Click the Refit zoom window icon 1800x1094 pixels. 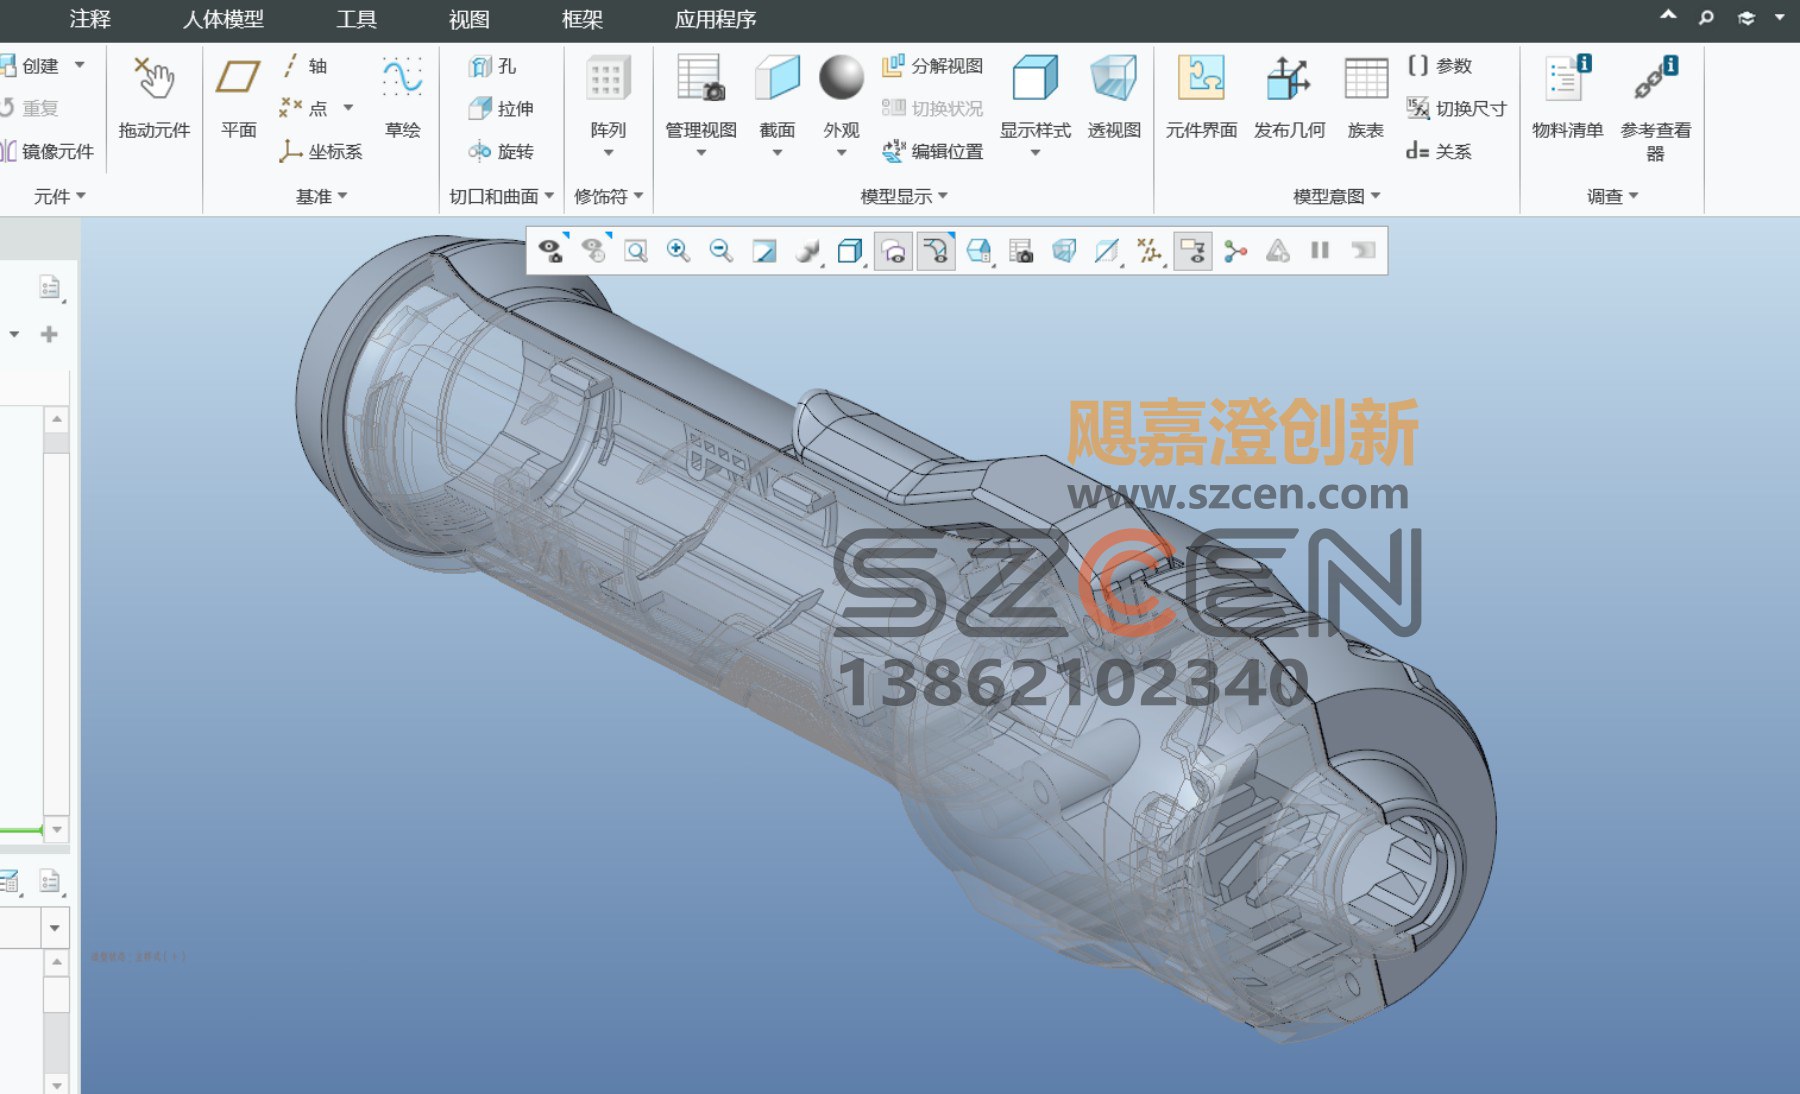pos(636,251)
